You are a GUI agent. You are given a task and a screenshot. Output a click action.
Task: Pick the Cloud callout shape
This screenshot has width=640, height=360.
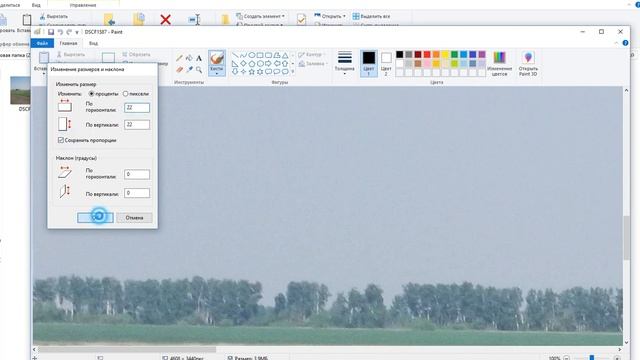(x=285, y=72)
